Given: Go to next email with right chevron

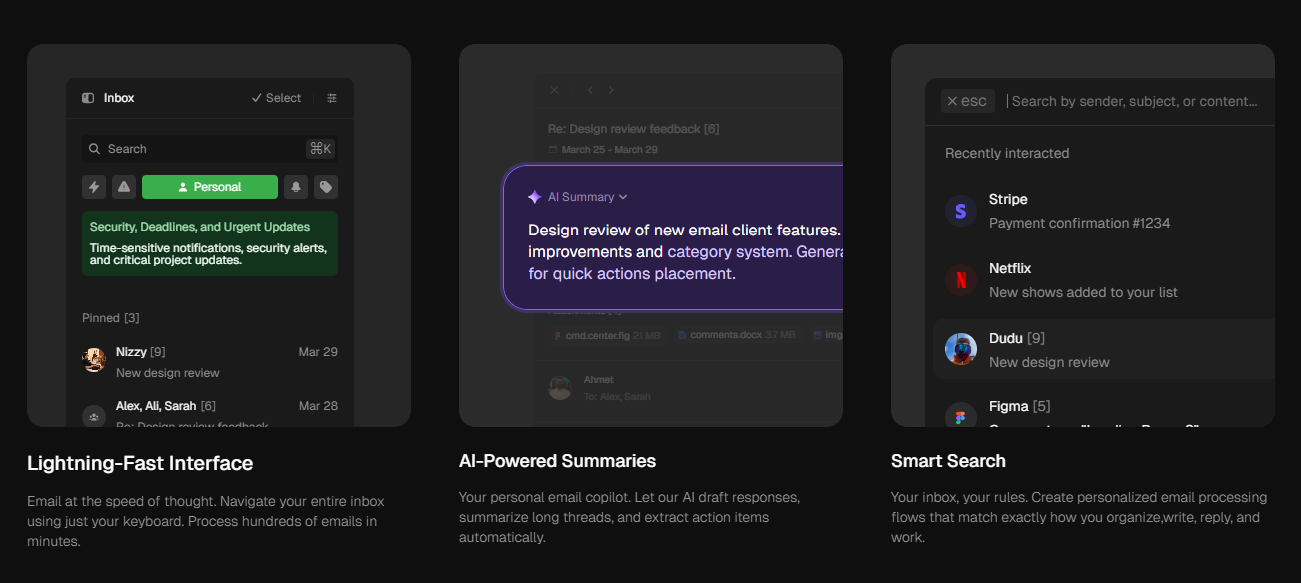Looking at the screenshot, I should click(612, 90).
